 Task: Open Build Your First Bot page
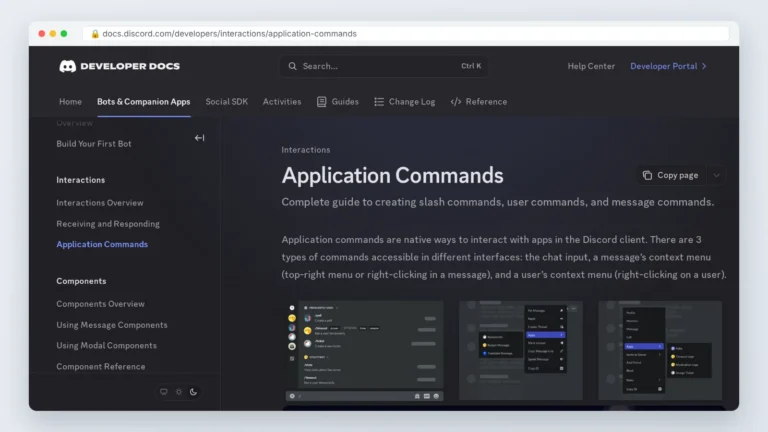(94, 144)
